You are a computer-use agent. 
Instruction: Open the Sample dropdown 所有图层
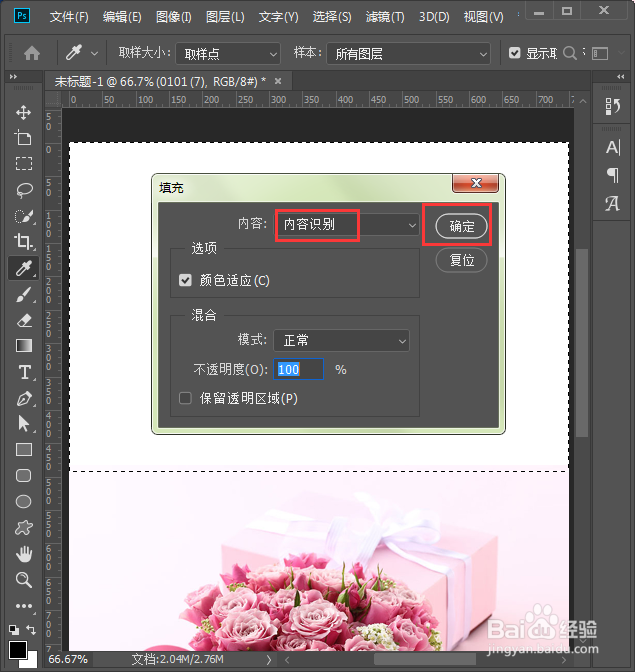[x=408, y=54]
